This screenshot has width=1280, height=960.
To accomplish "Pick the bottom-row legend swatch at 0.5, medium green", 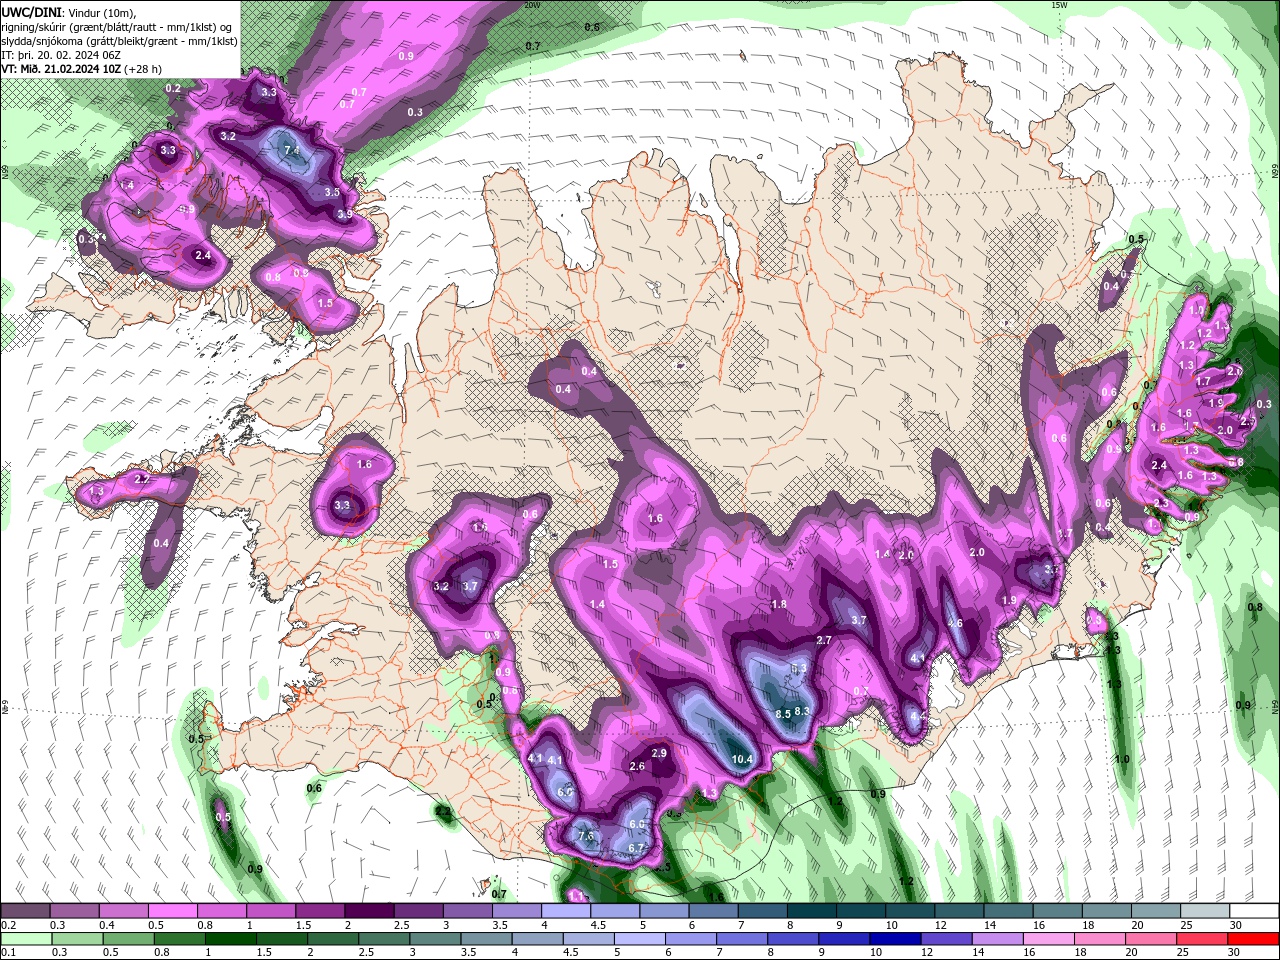I will tap(127, 939).
